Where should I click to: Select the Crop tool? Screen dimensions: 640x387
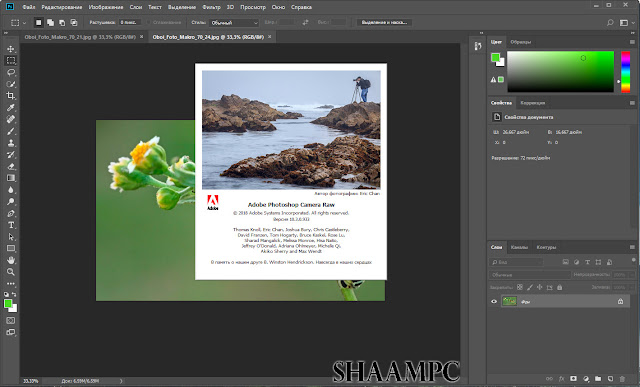[x=11, y=96]
